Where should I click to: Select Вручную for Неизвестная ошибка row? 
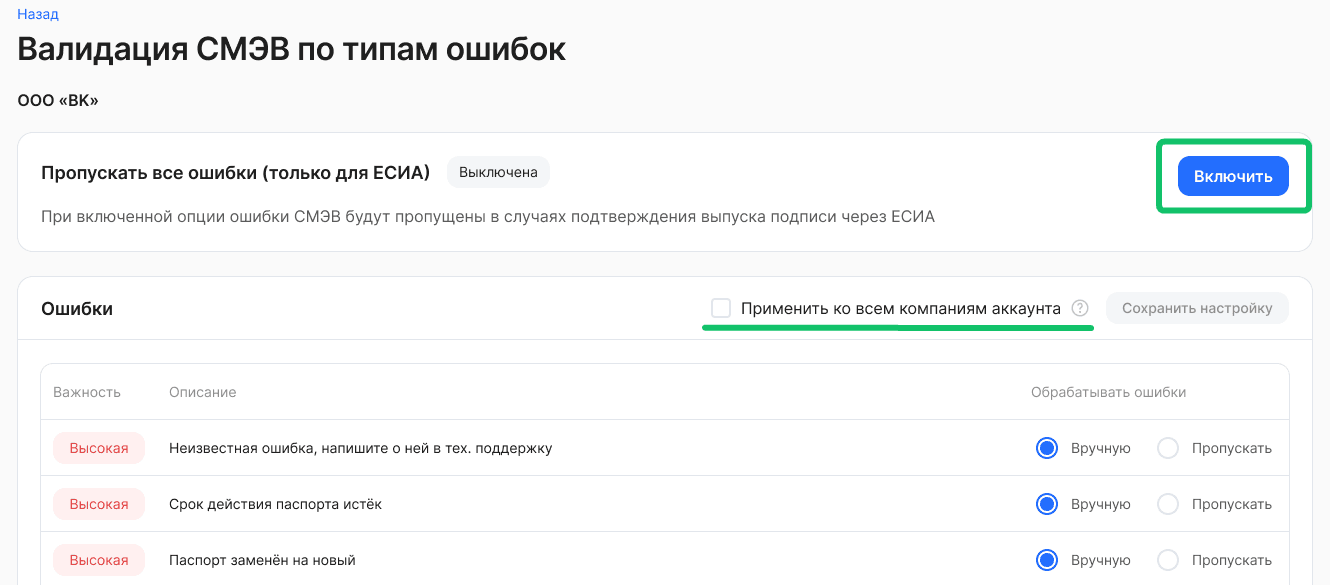[1047, 448]
